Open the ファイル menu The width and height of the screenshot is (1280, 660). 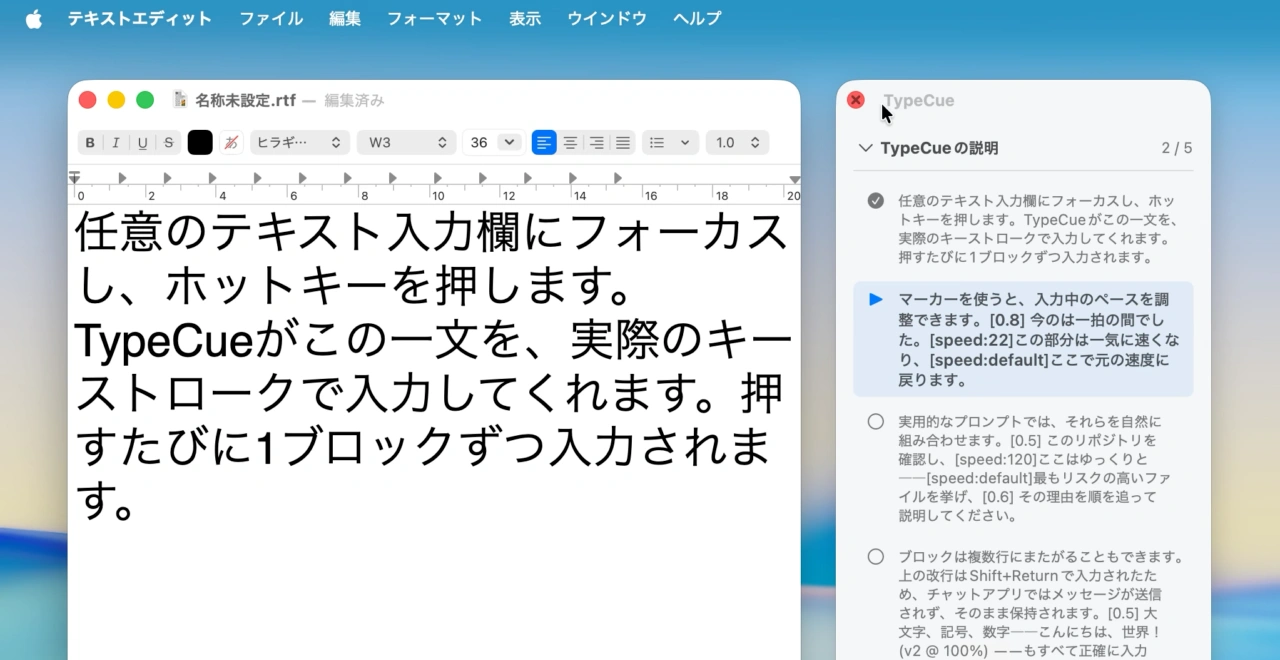(x=271, y=18)
